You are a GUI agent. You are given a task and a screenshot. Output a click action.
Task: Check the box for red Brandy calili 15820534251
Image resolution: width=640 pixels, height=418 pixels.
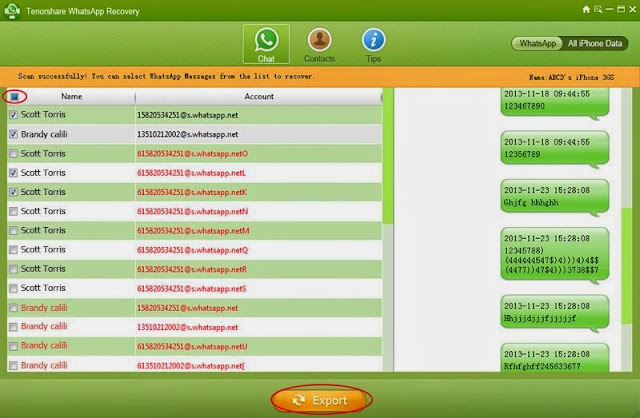[x=13, y=308]
